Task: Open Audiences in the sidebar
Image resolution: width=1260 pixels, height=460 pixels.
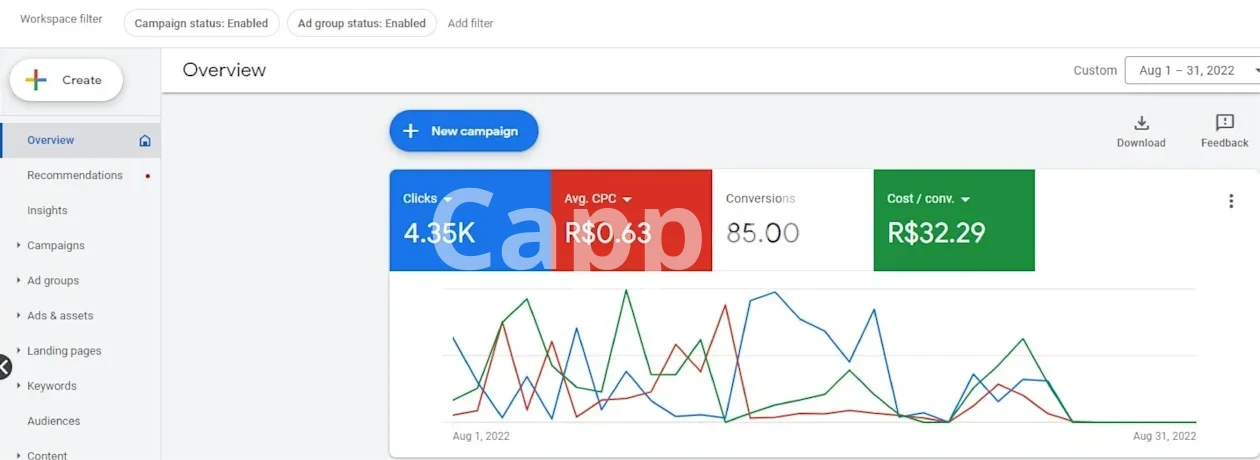Action: coord(53,421)
